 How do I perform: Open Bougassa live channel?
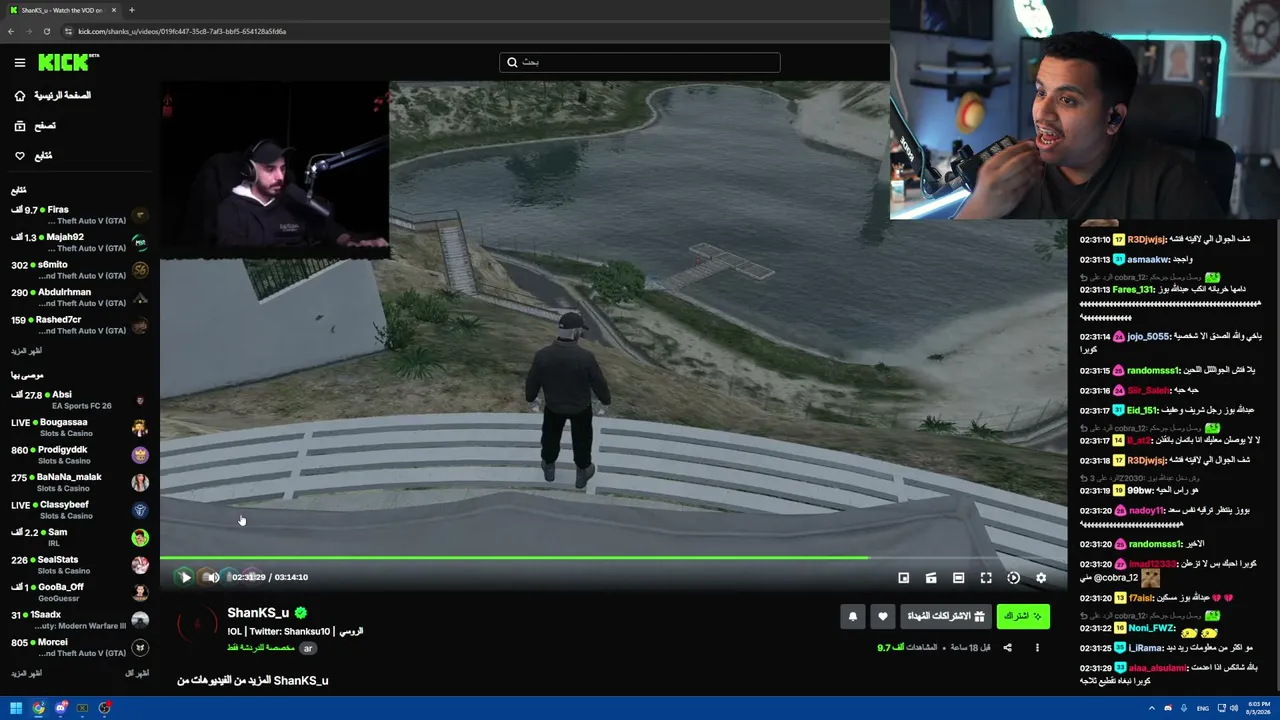click(80, 427)
